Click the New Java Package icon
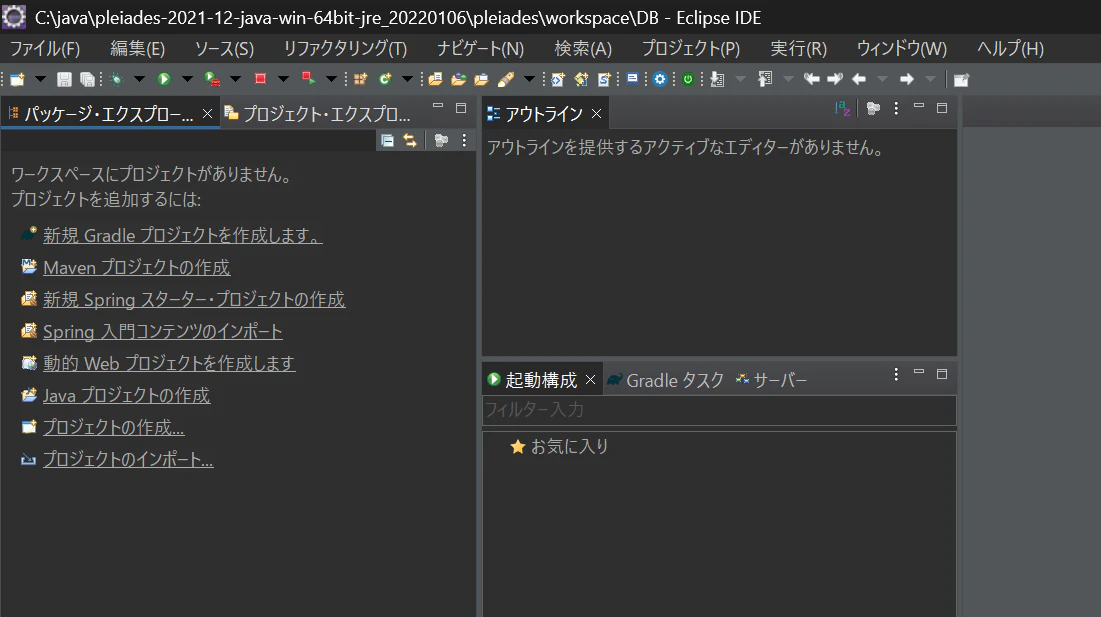 pos(360,79)
